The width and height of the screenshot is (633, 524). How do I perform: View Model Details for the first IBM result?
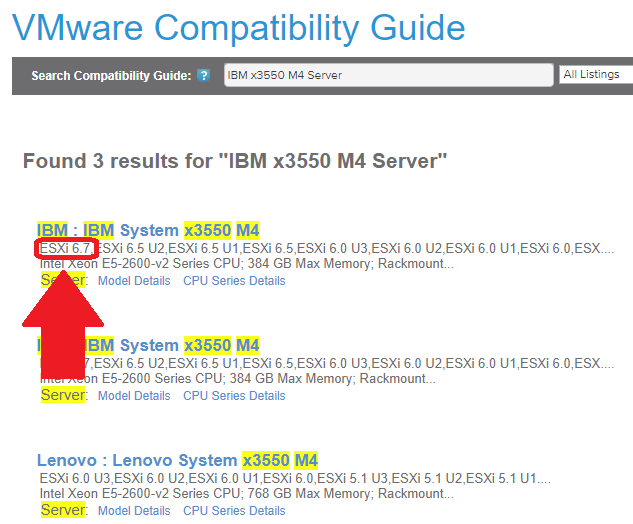pos(134,281)
